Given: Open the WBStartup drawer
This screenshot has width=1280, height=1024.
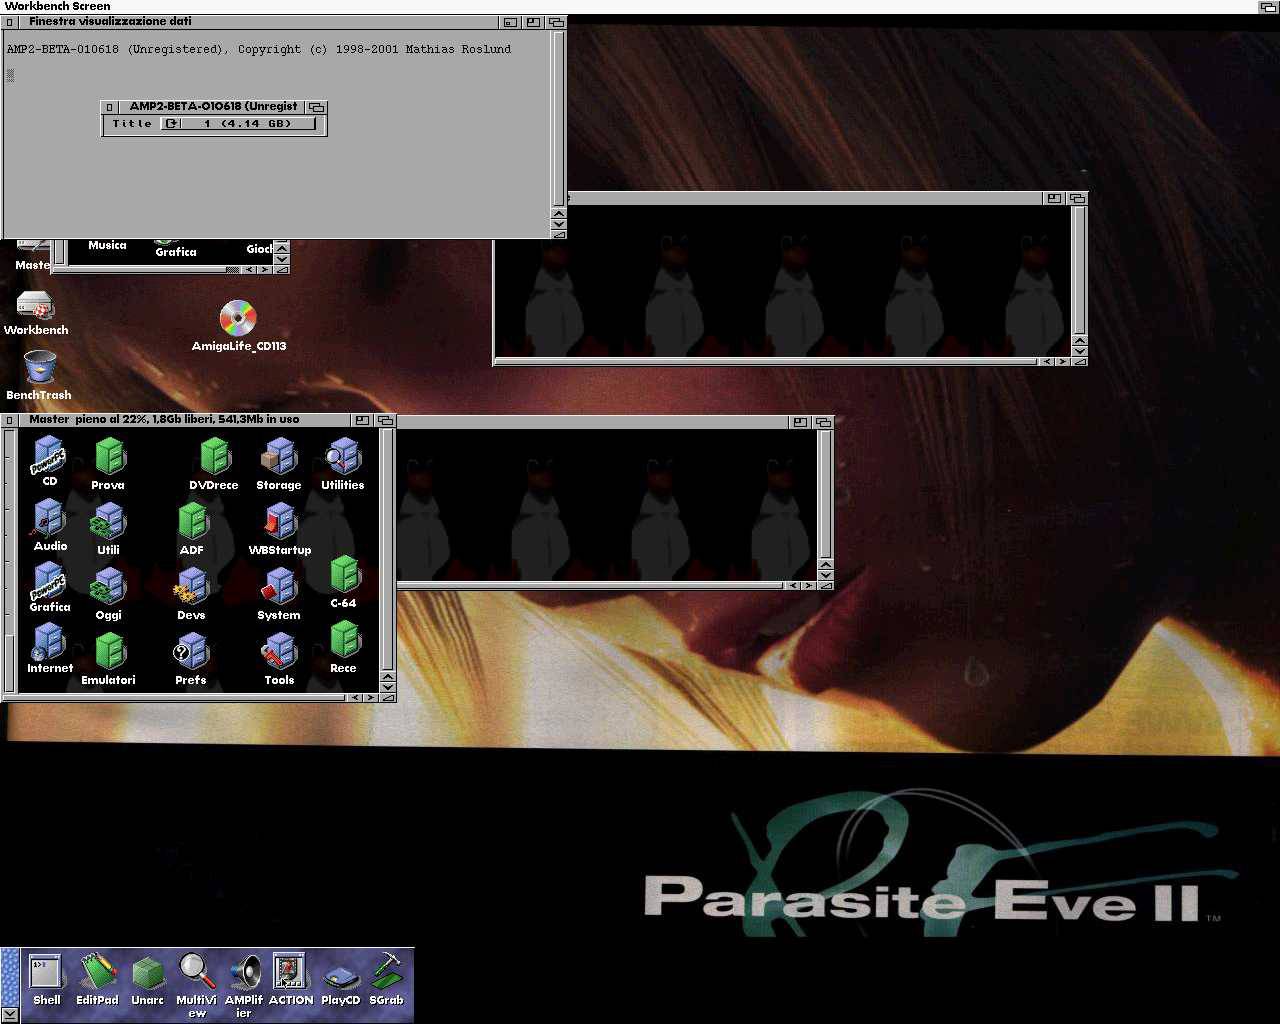Looking at the screenshot, I should point(279,523).
